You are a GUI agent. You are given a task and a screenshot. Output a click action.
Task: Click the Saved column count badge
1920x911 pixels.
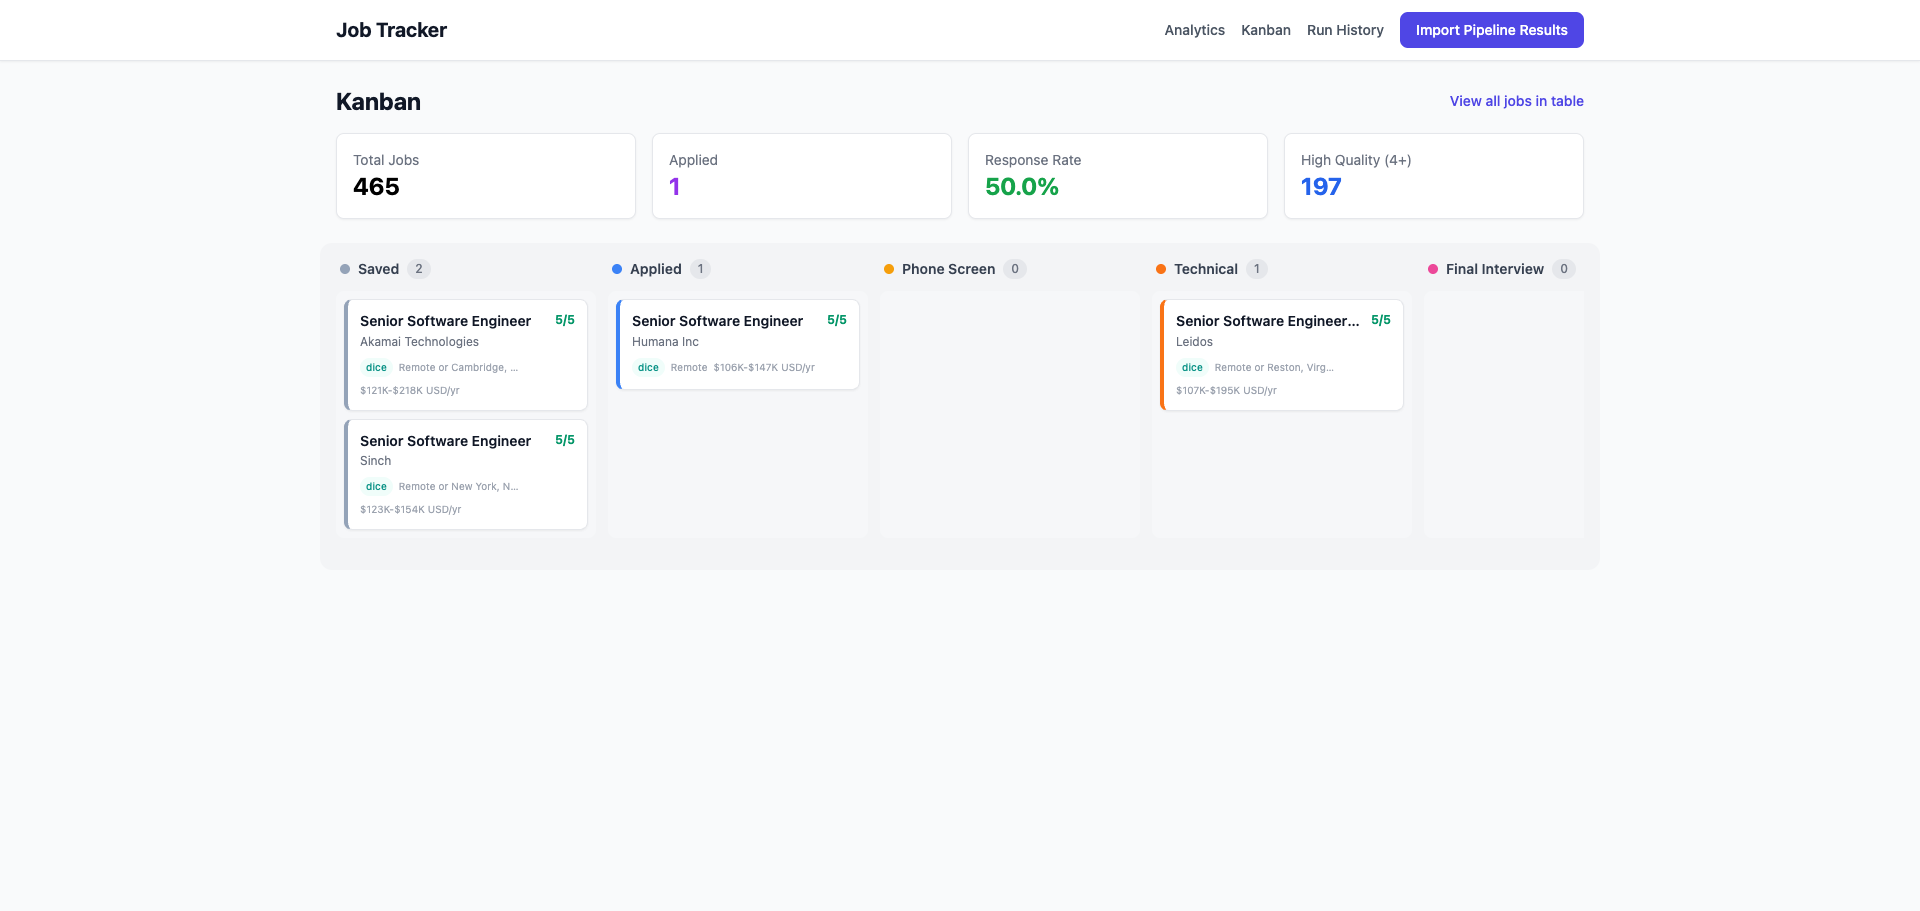point(419,269)
